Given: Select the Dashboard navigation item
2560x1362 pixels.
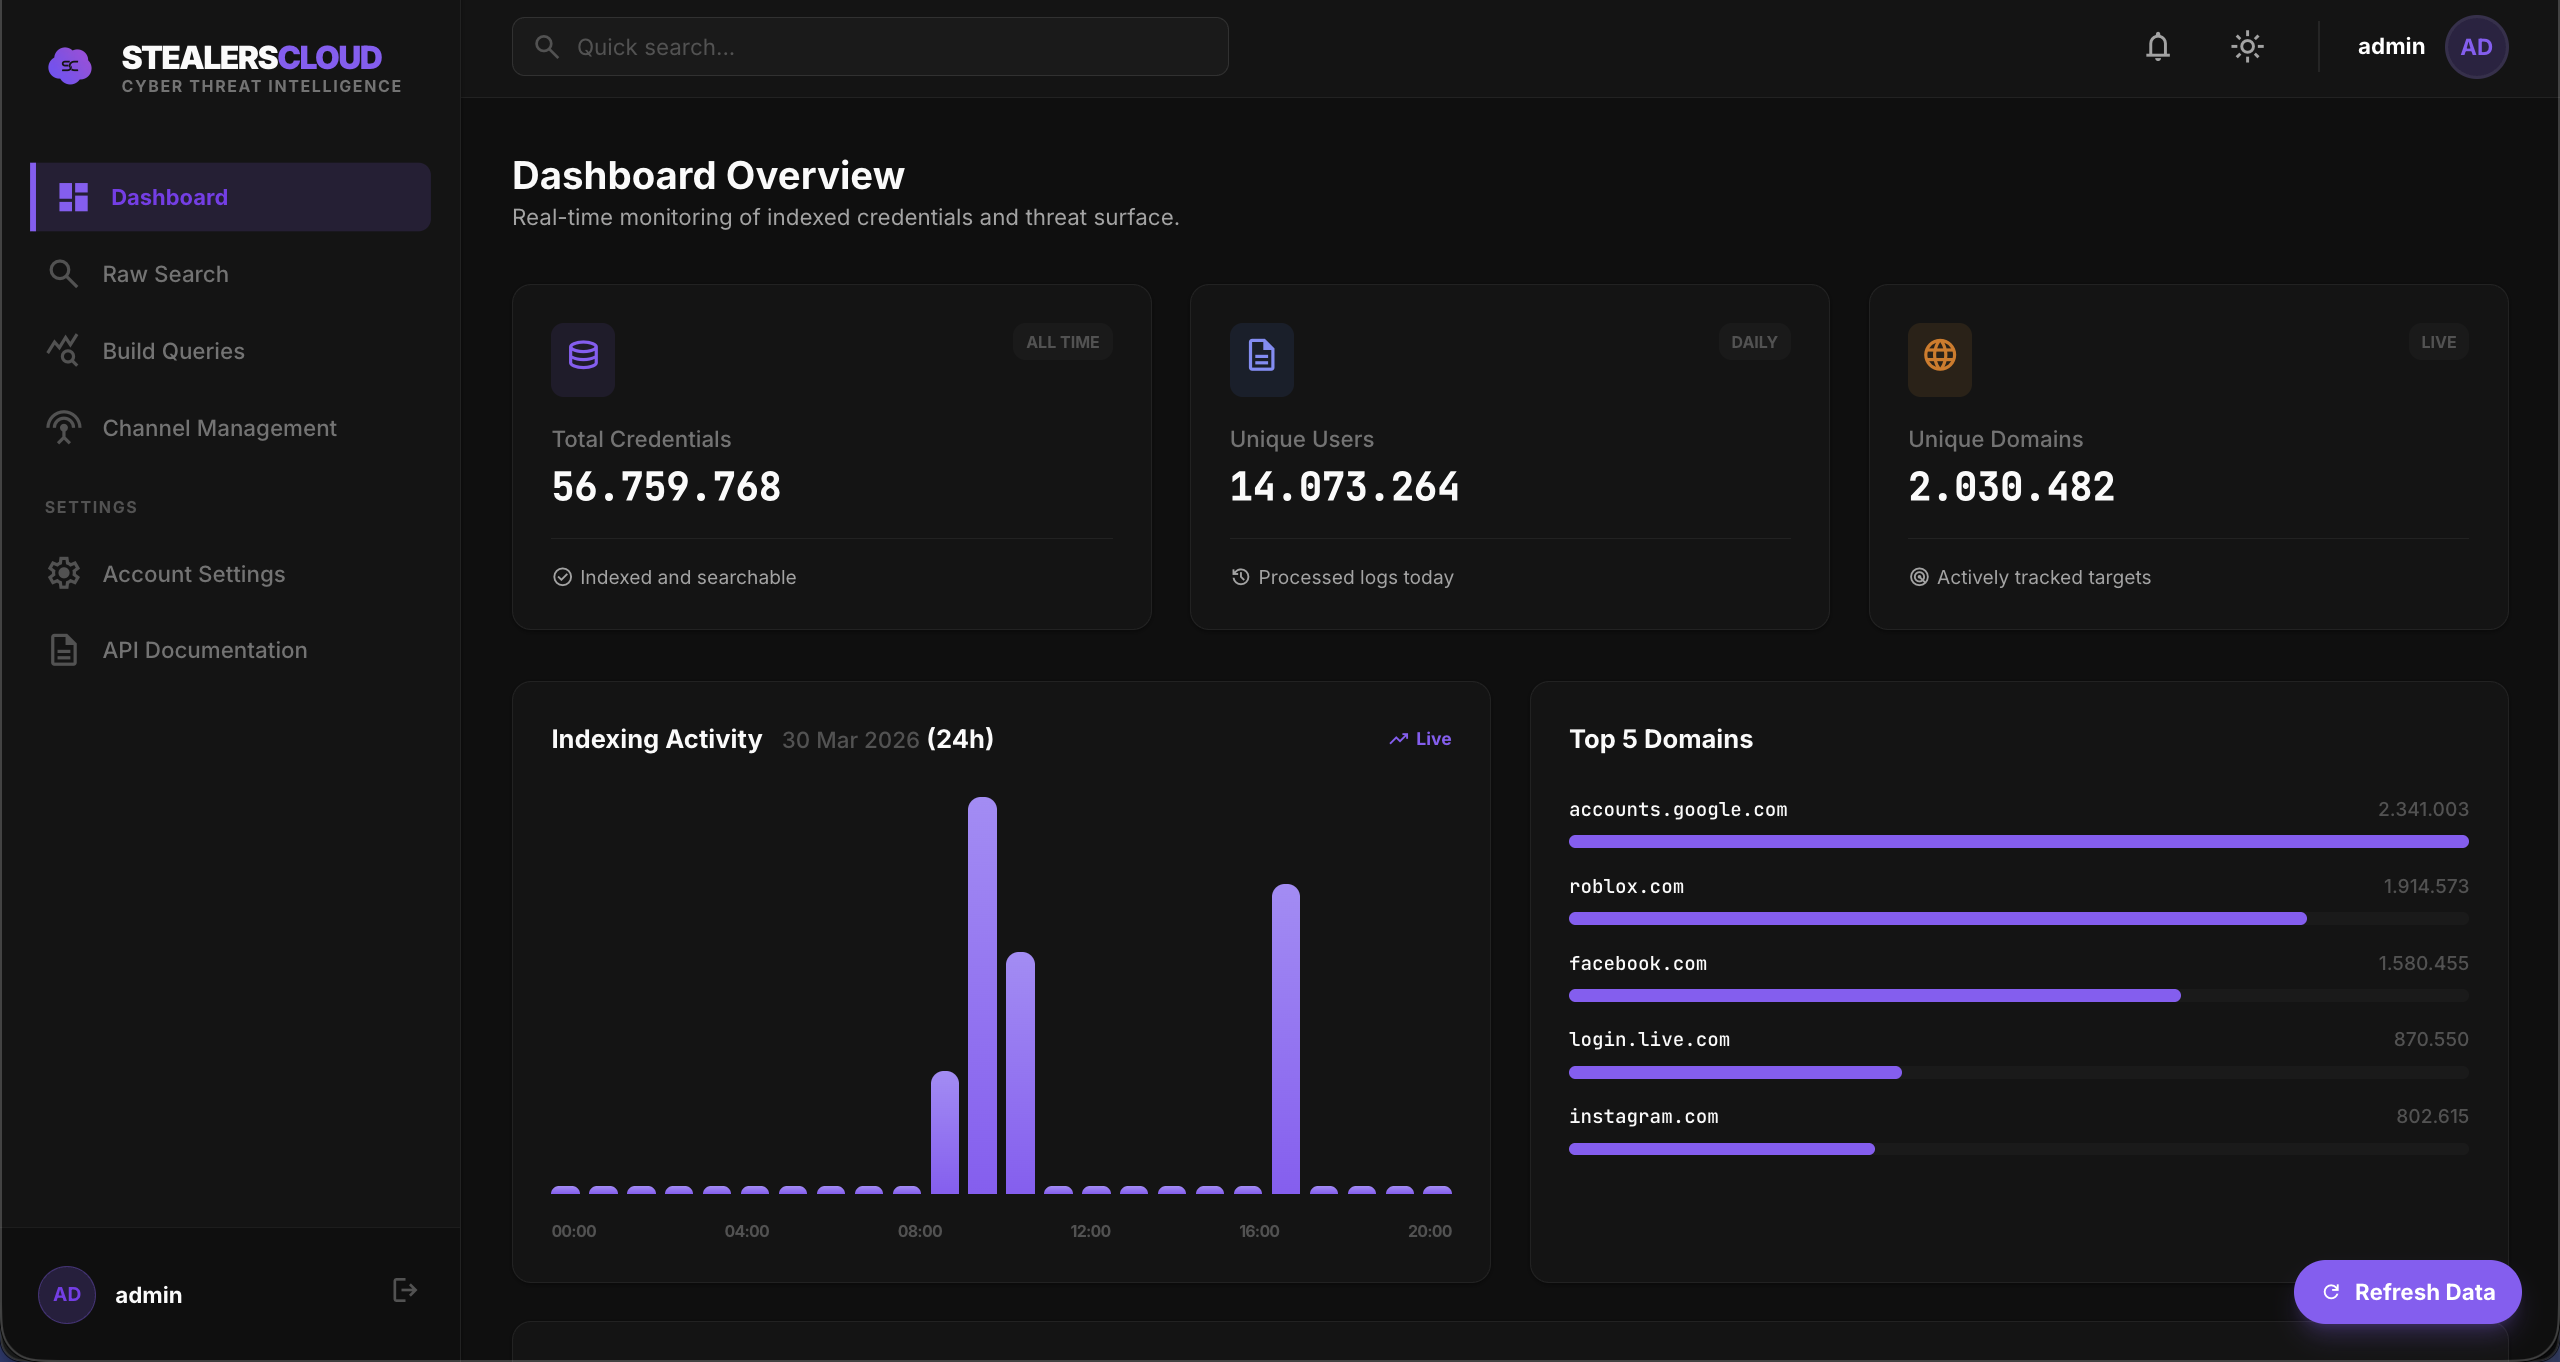Looking at the screenshot, I should click(167, 196).
